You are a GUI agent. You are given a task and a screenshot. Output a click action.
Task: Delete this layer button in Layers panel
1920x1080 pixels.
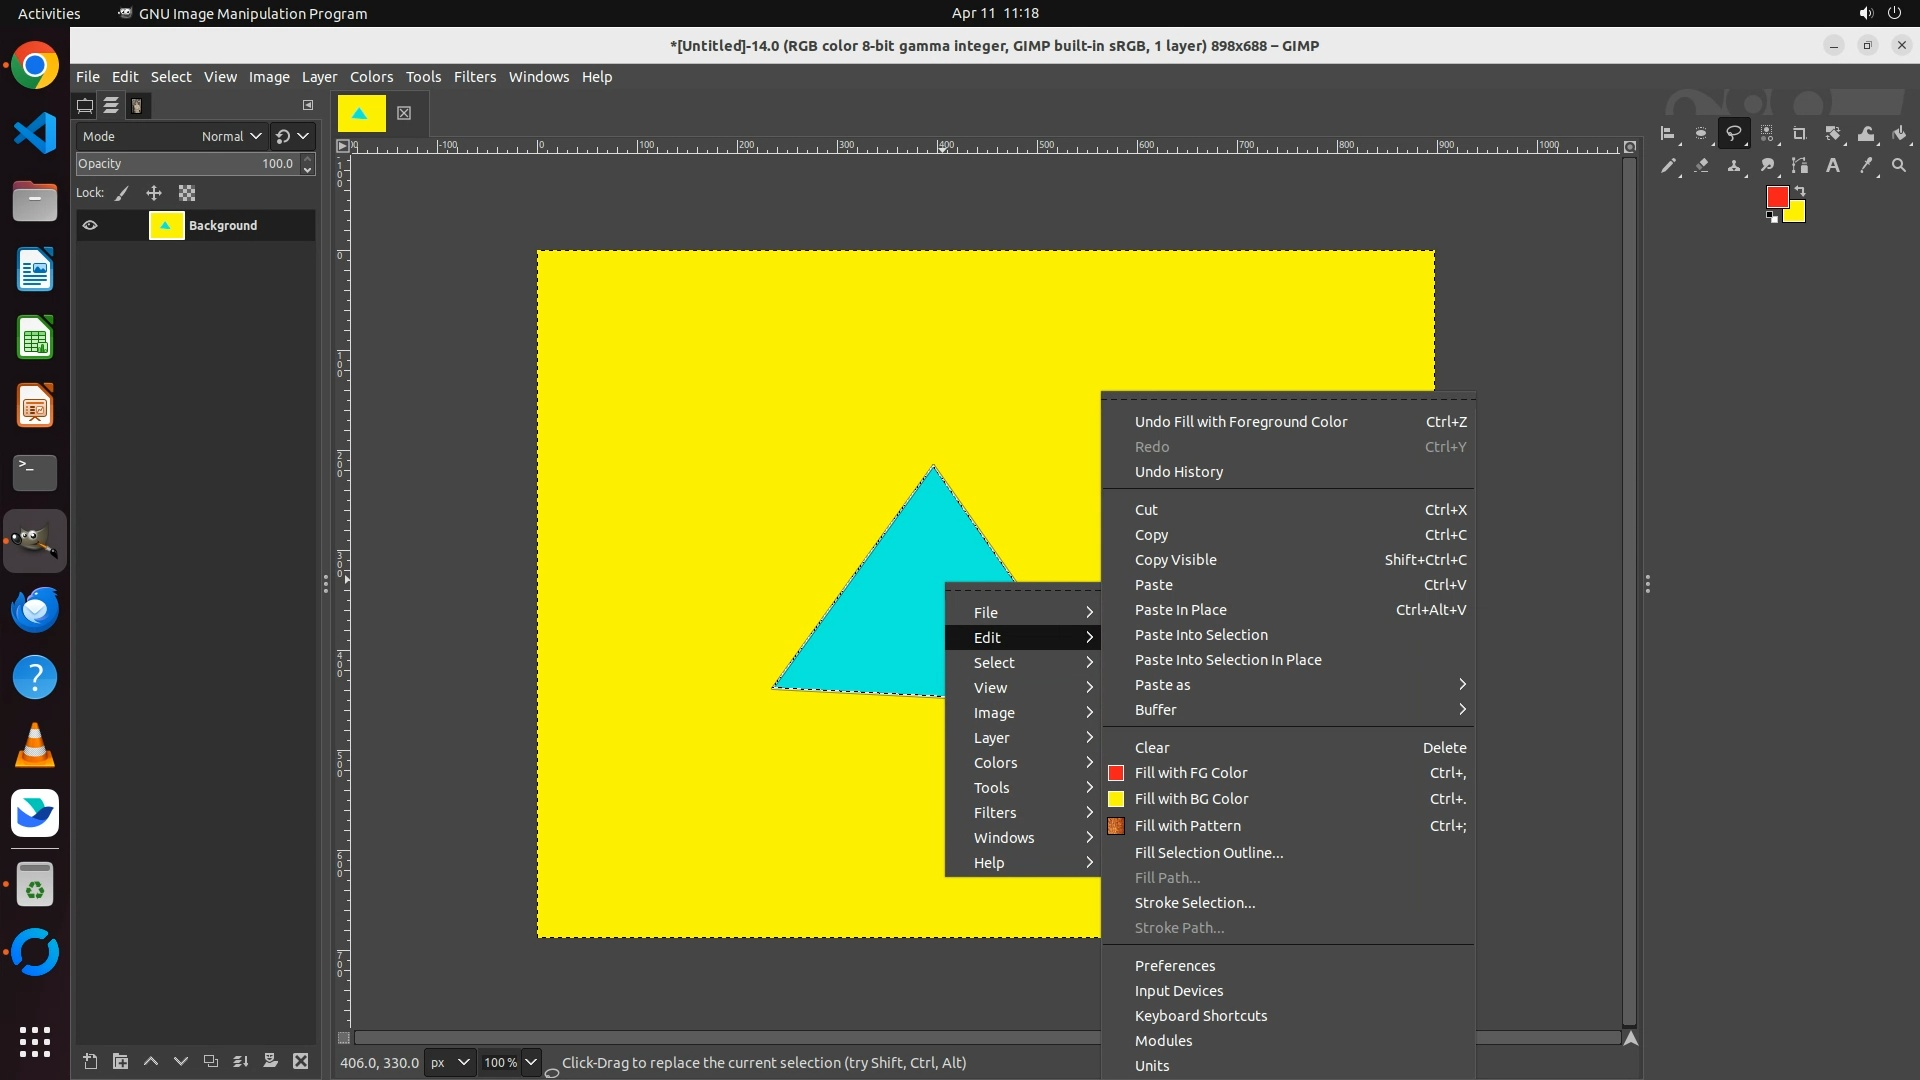(x=300, y=1062)
